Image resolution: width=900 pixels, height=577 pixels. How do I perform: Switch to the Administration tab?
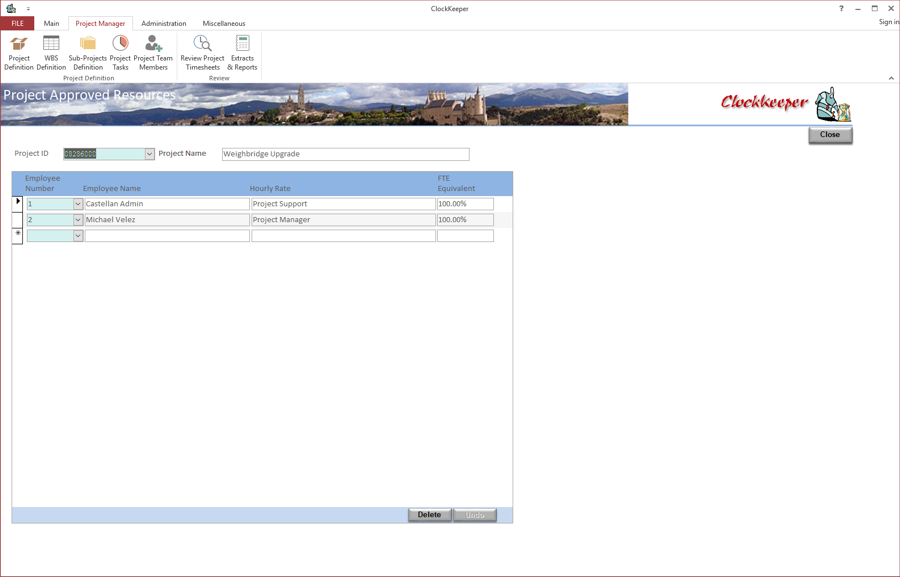[164, 24]
